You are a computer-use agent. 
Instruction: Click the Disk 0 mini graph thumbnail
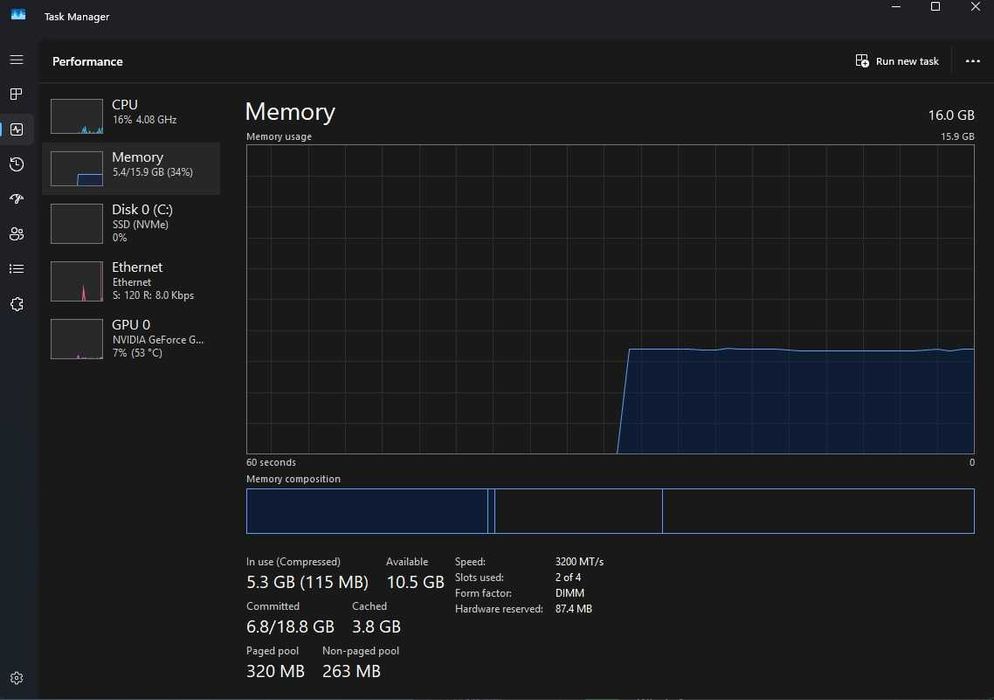click(77, 223)
